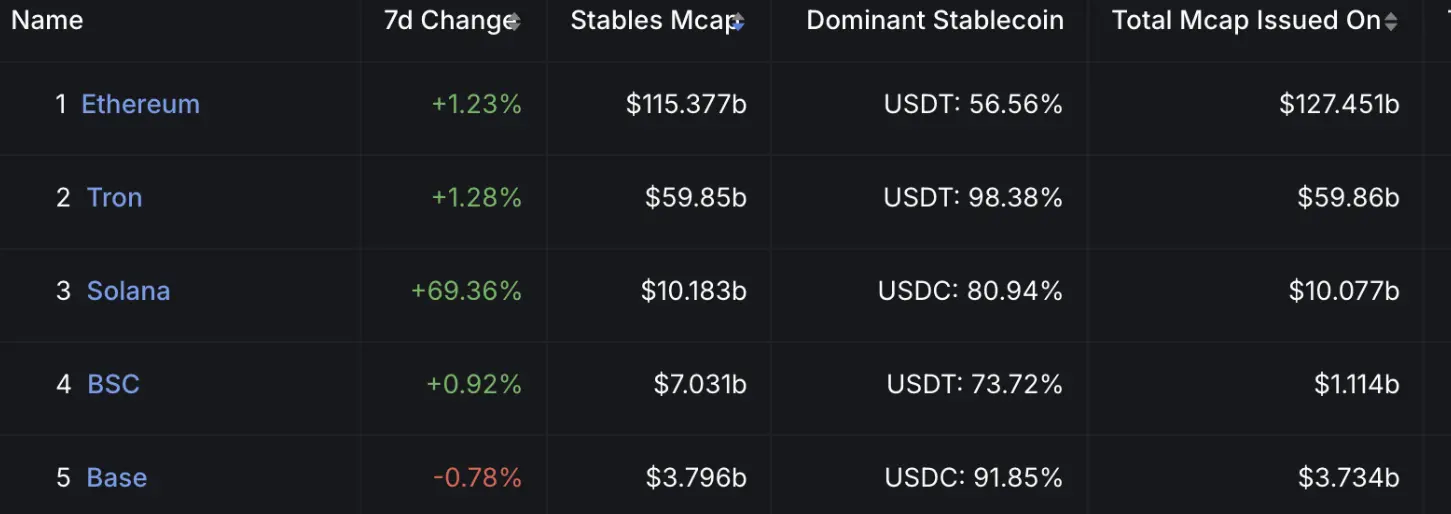Click Base's -0.78% 7d change value
This screenshot has height=514, width=1451.
point(477,478)
